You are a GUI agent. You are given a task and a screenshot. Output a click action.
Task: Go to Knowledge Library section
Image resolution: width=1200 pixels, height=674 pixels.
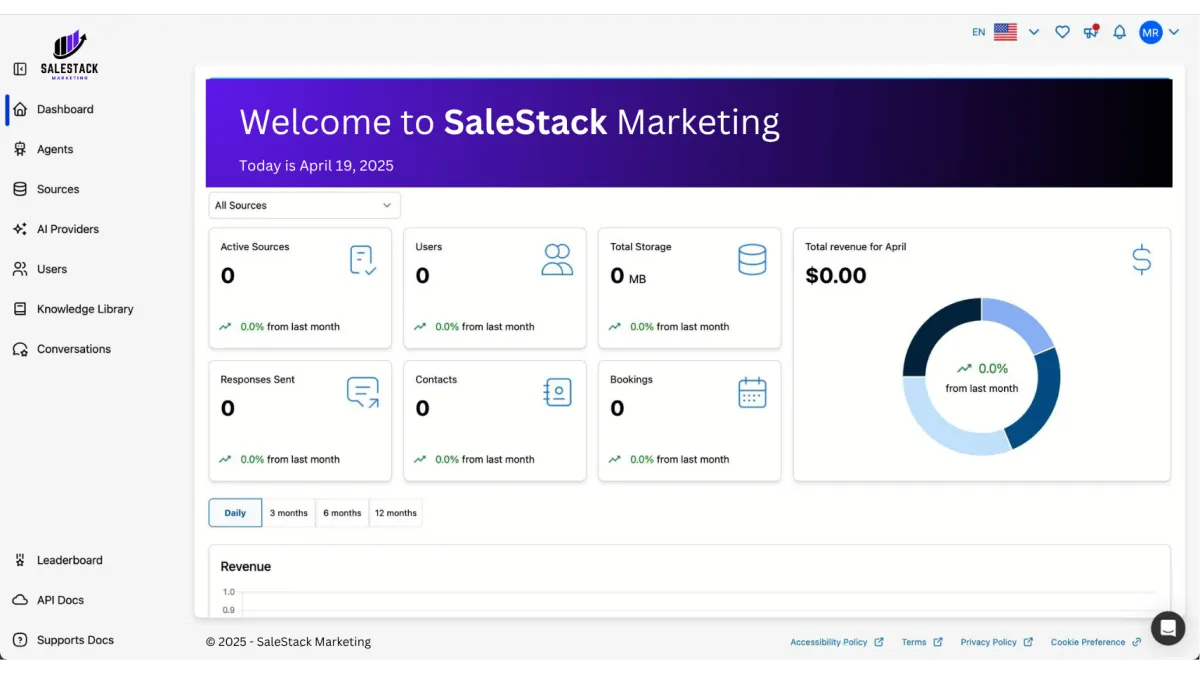coord(85,309)
